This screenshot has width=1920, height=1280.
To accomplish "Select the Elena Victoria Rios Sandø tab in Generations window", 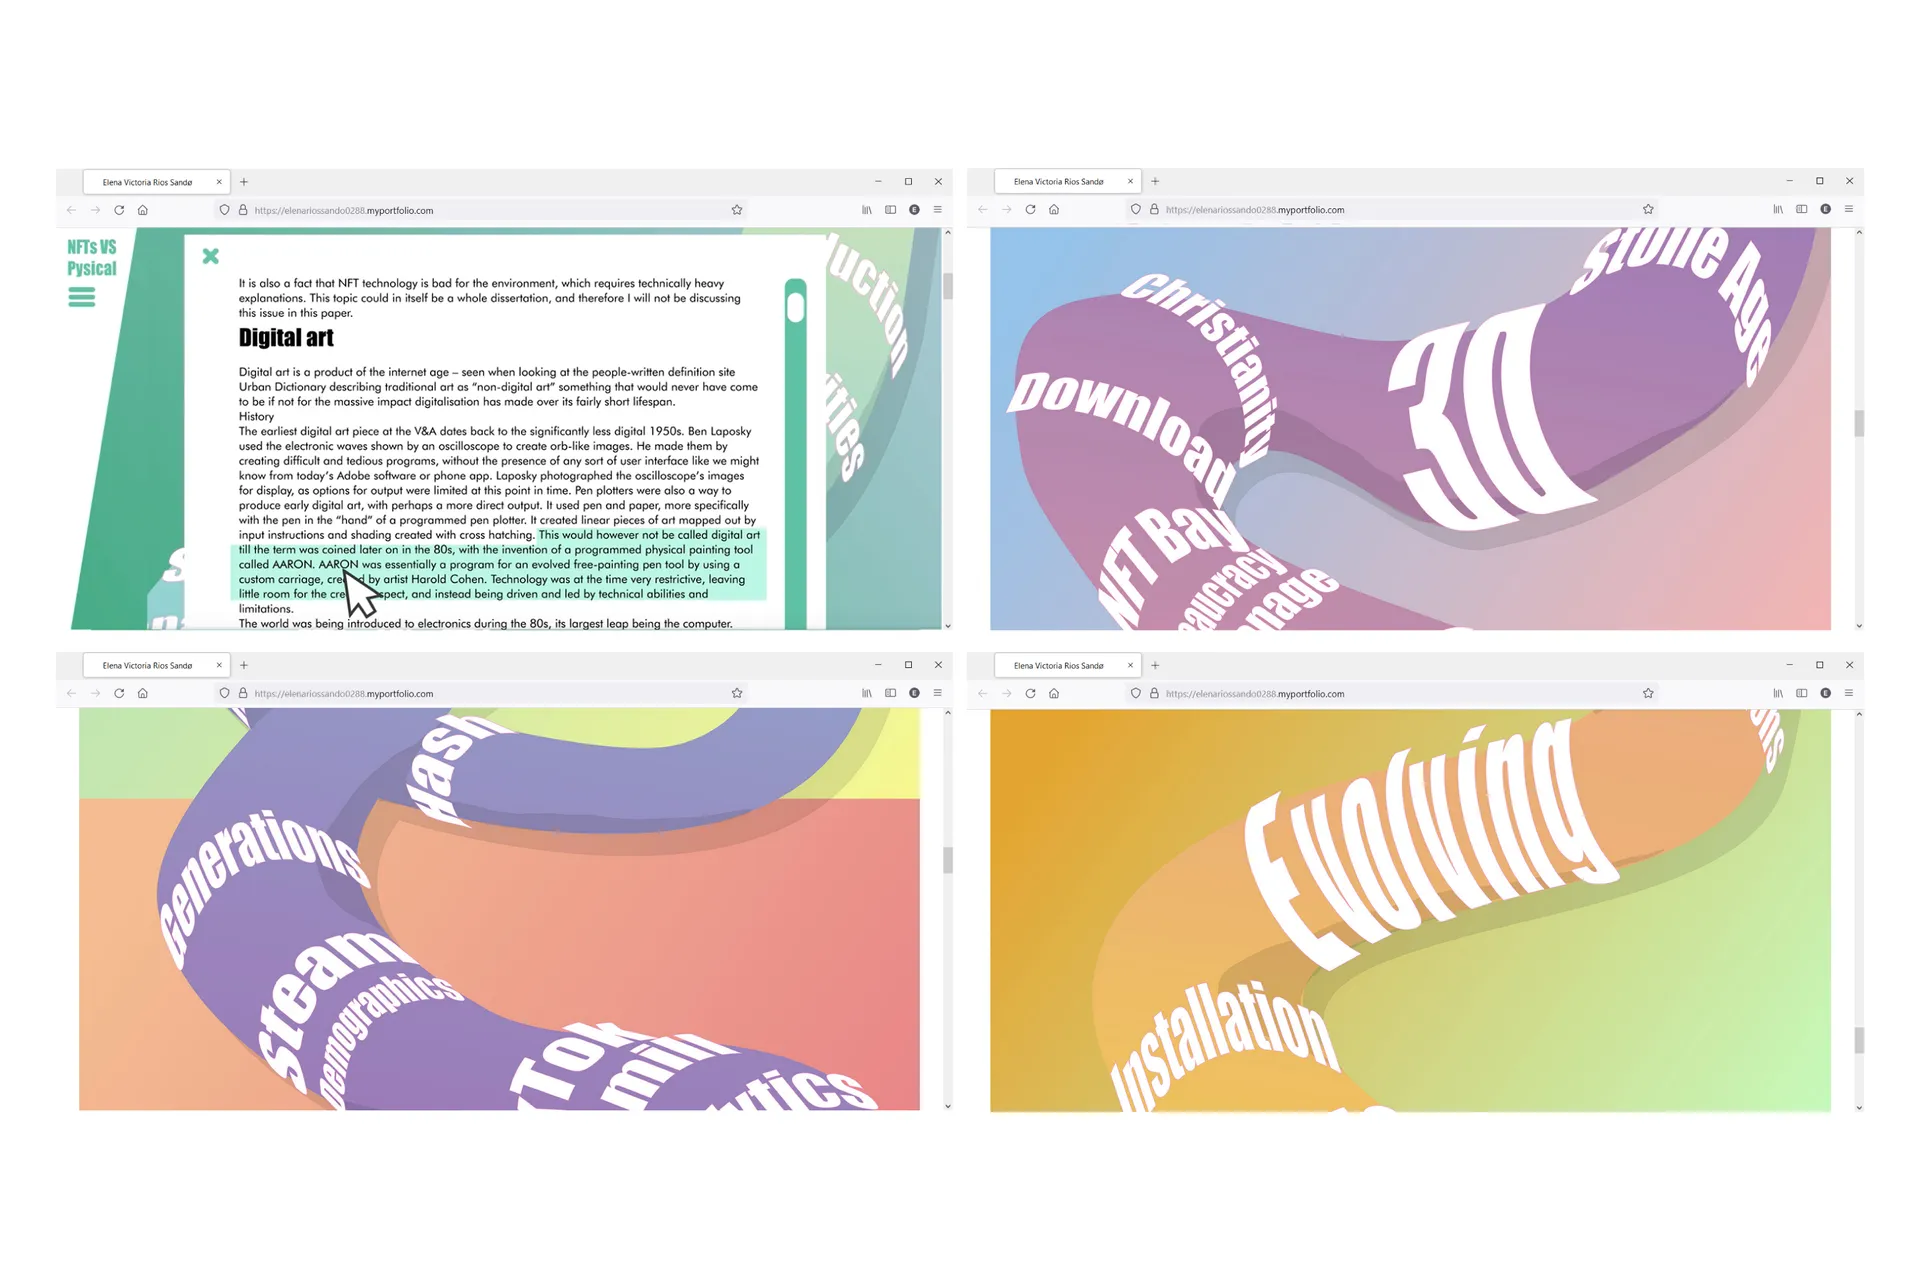I will click(x=147, y=665).
